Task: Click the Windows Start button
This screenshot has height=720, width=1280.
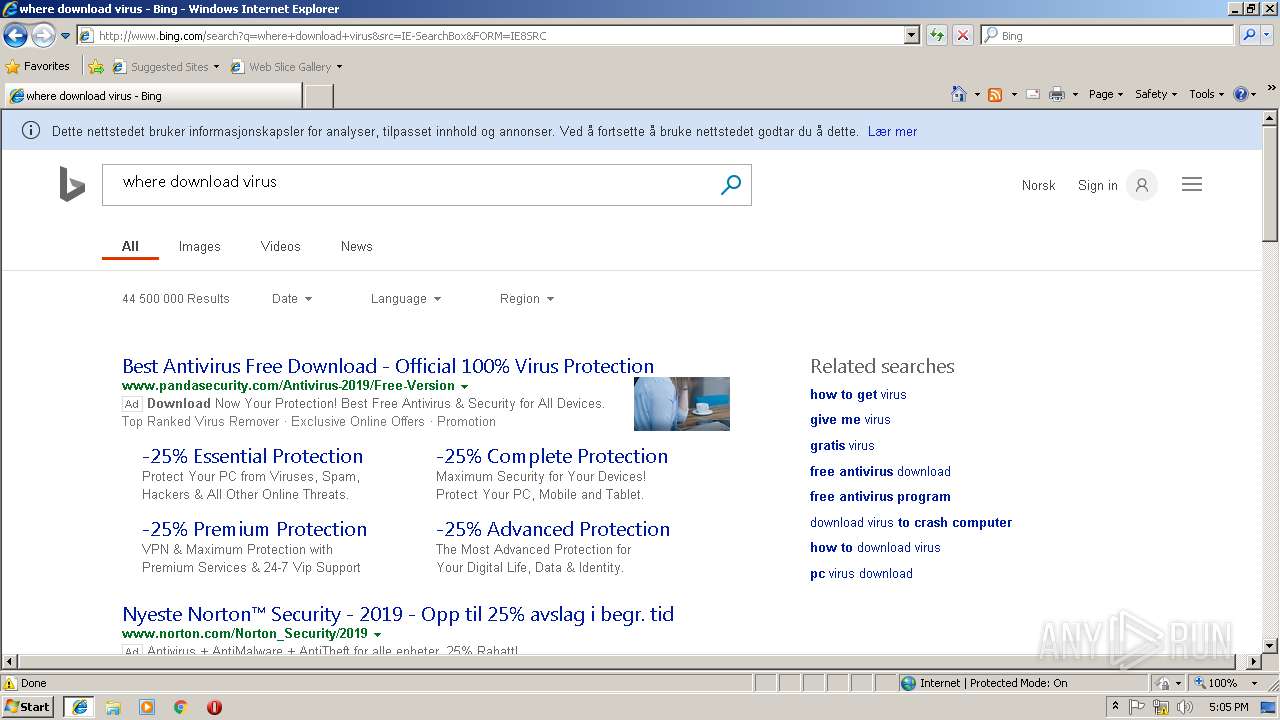Action: [28, 706]
